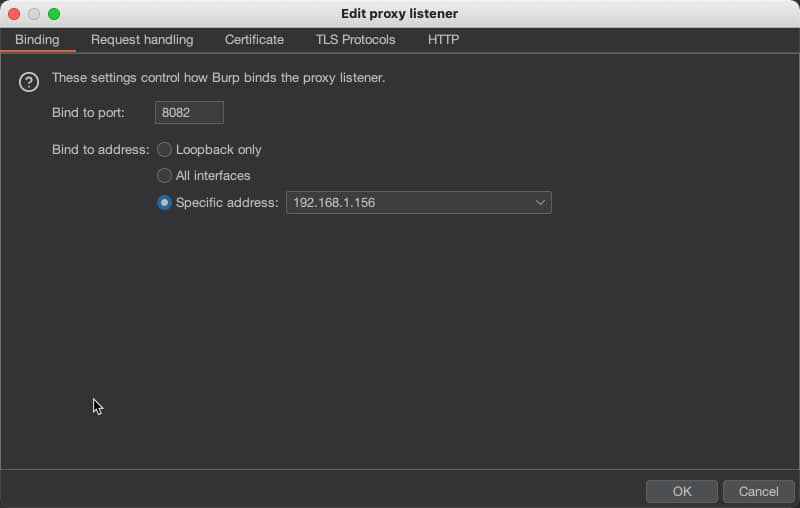Minimize the dialog with the yellow button
The width and height of the screenshot is (800, 508).
(x=34, y=14)
